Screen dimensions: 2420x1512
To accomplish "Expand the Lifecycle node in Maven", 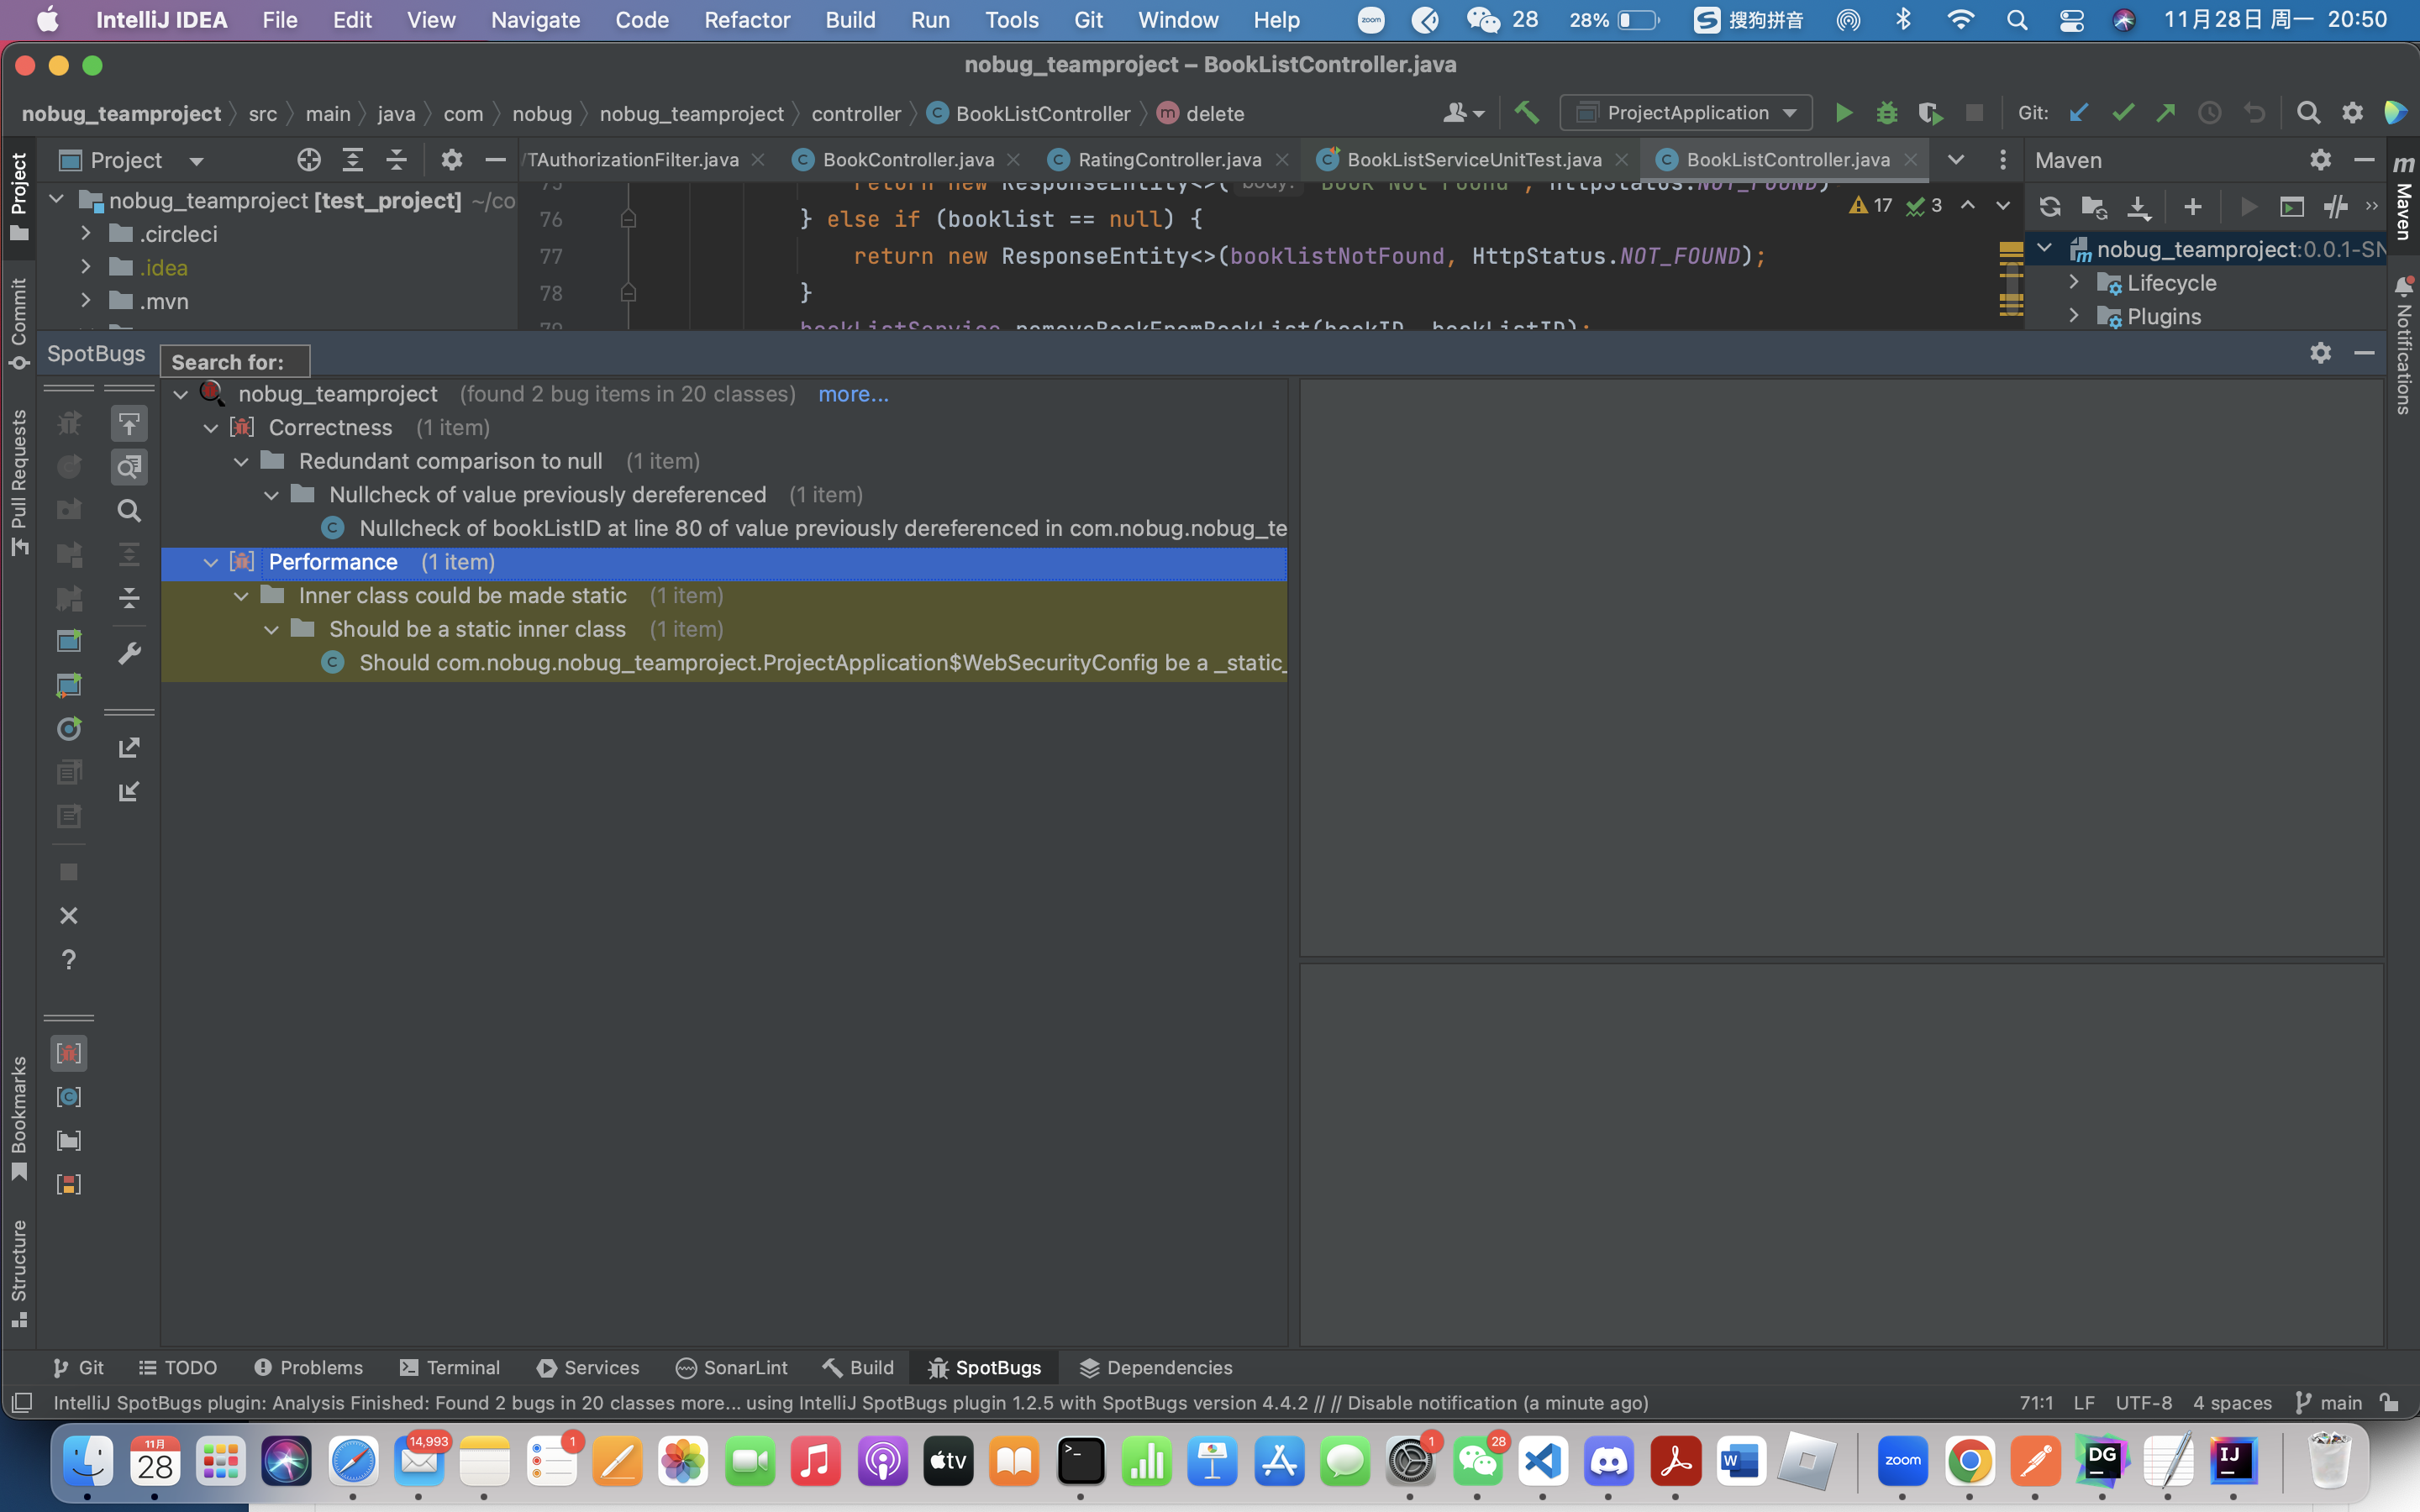I will coord(2074,283).
